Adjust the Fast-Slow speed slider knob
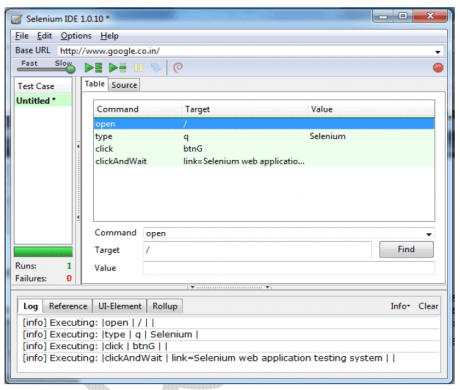Screen dimensions: 460x390 coord(70,69)
